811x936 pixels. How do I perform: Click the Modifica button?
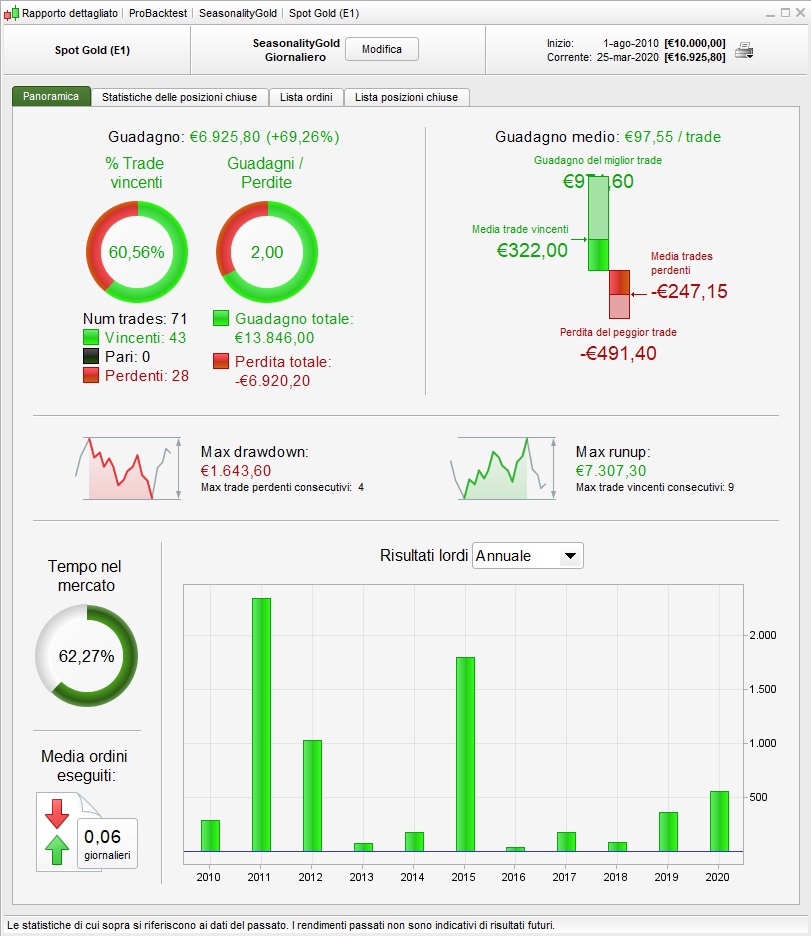point(382,49)
